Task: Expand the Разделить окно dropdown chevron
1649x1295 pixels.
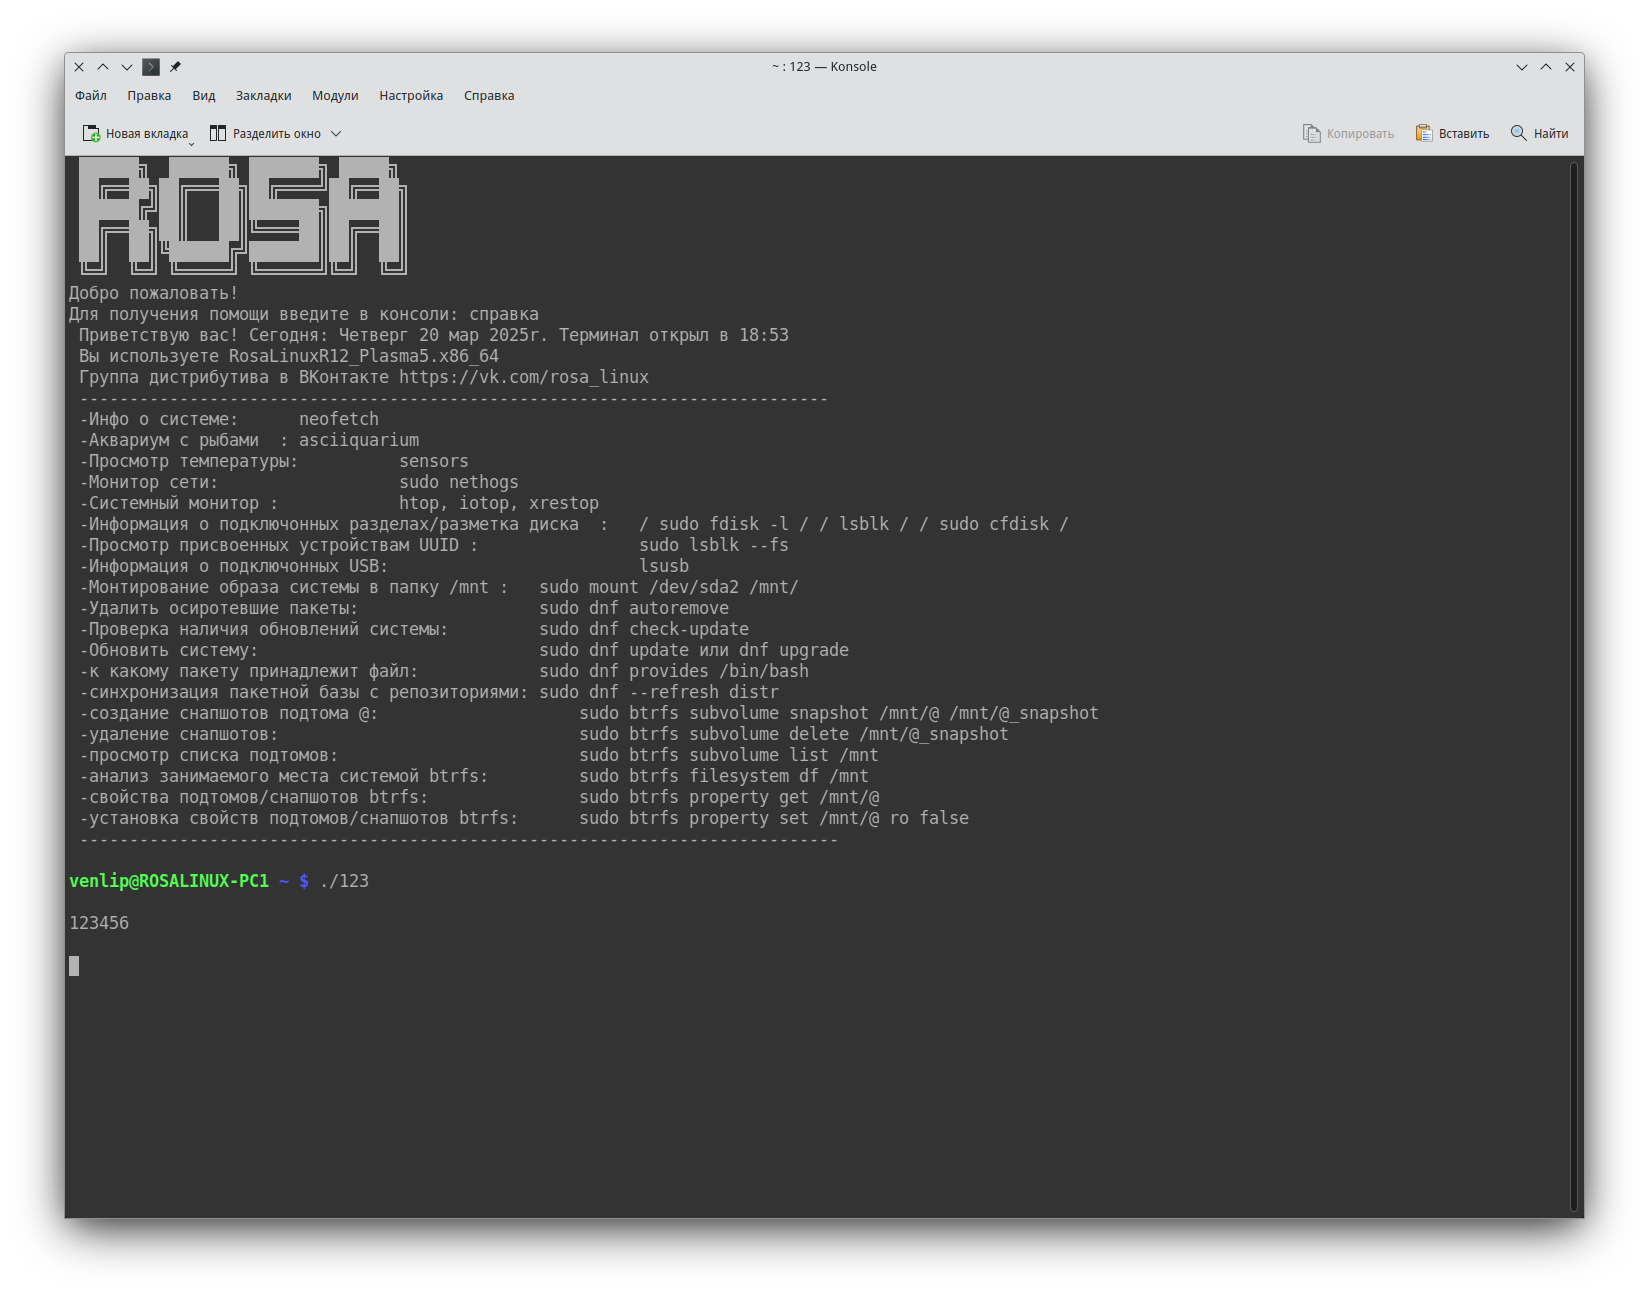Action: 336,134
